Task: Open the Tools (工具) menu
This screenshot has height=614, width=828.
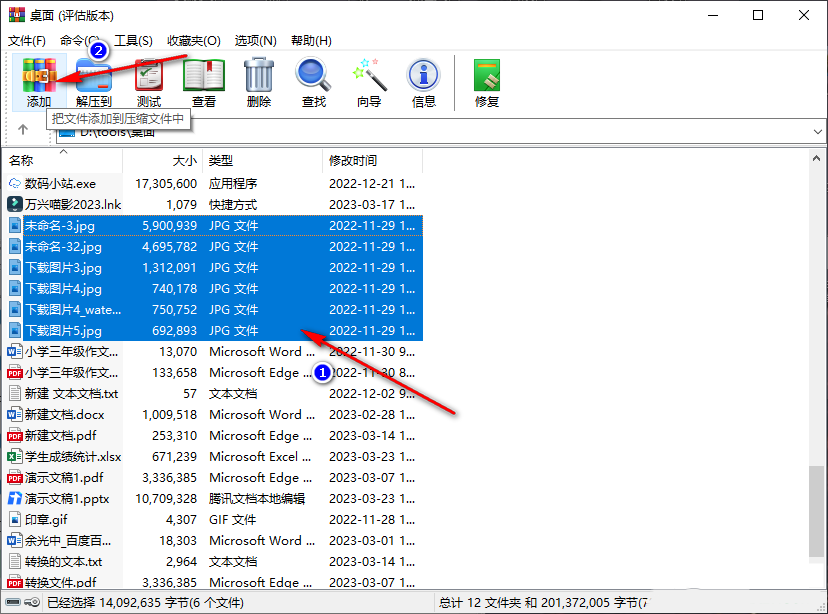Action: (x=134, y=41)
